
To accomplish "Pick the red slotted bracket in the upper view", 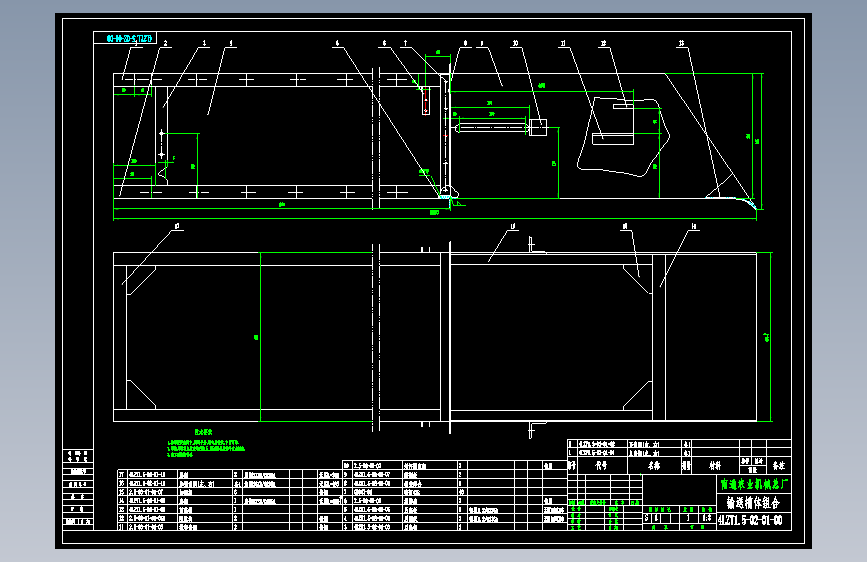I will (x=426, y=101).
